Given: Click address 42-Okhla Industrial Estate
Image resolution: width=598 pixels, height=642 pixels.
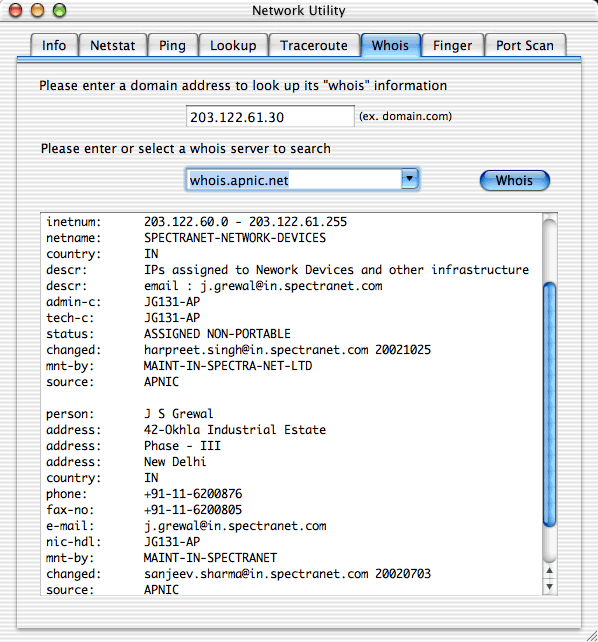Looking at the screenshot, I should (235, 430).
